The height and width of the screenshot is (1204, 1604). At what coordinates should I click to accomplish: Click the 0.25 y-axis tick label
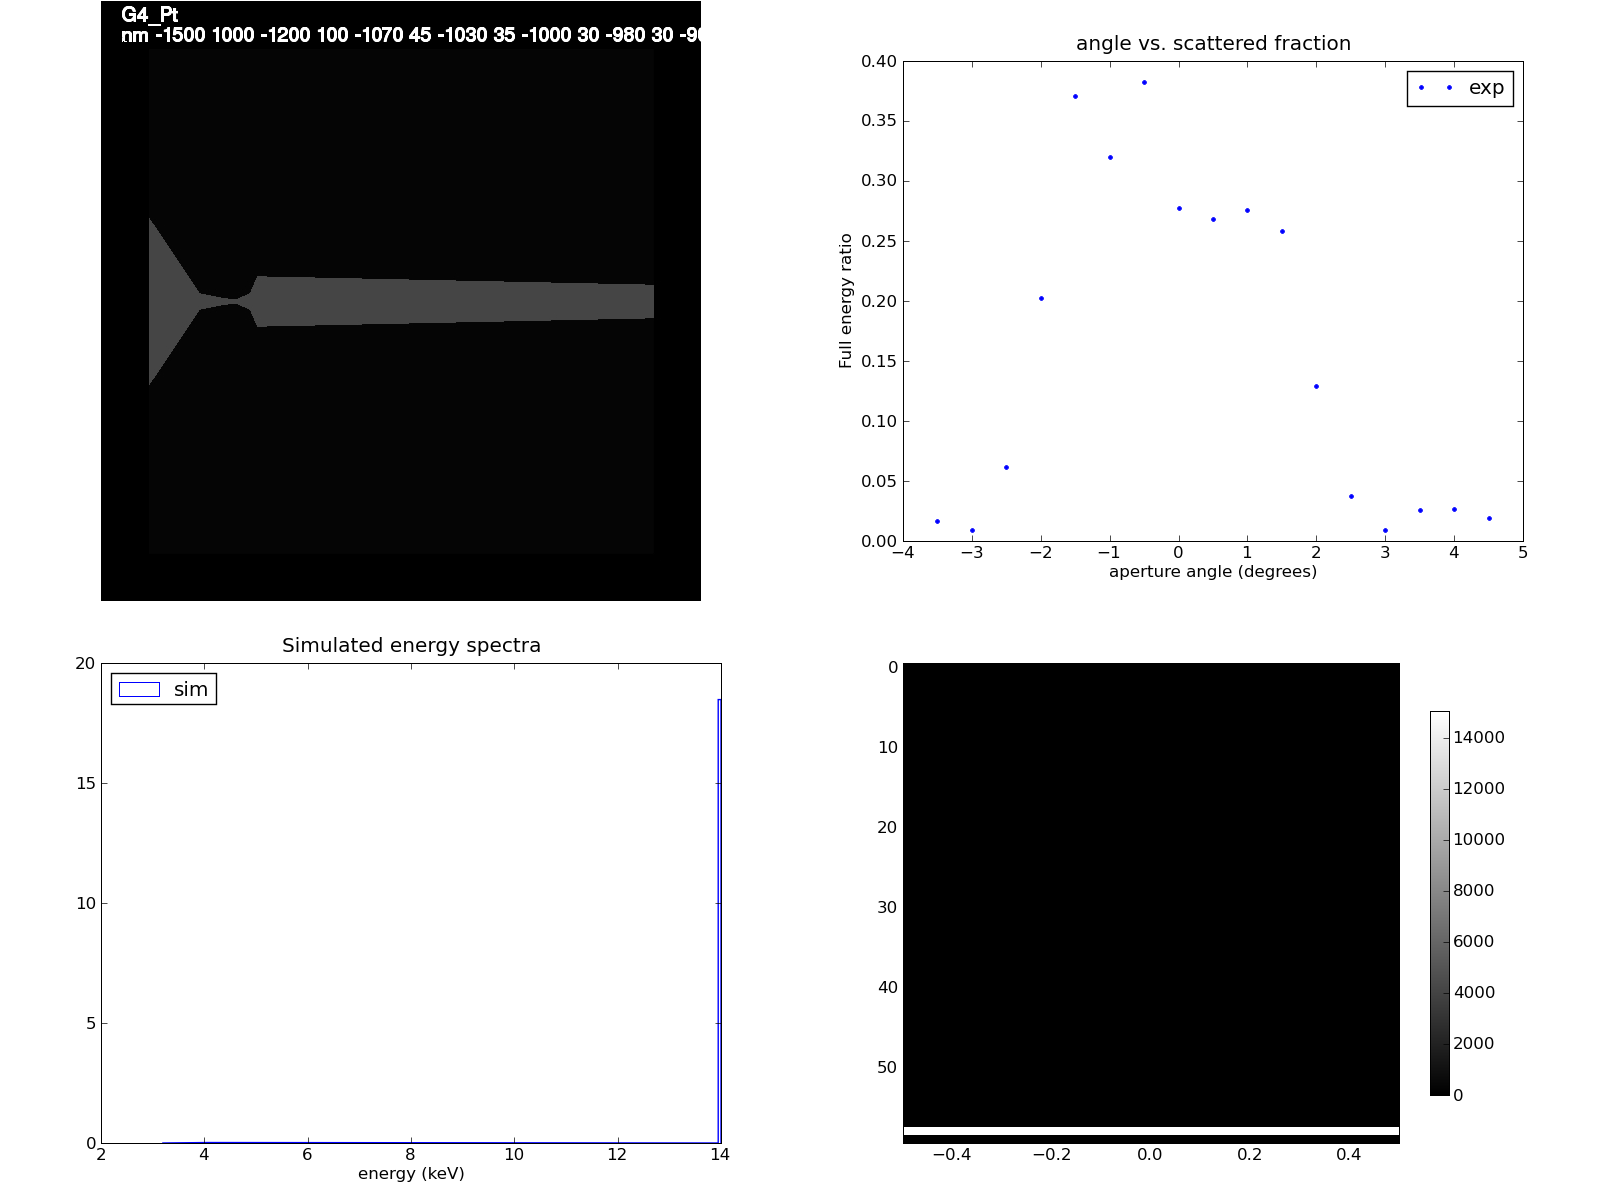coord(879,241)
